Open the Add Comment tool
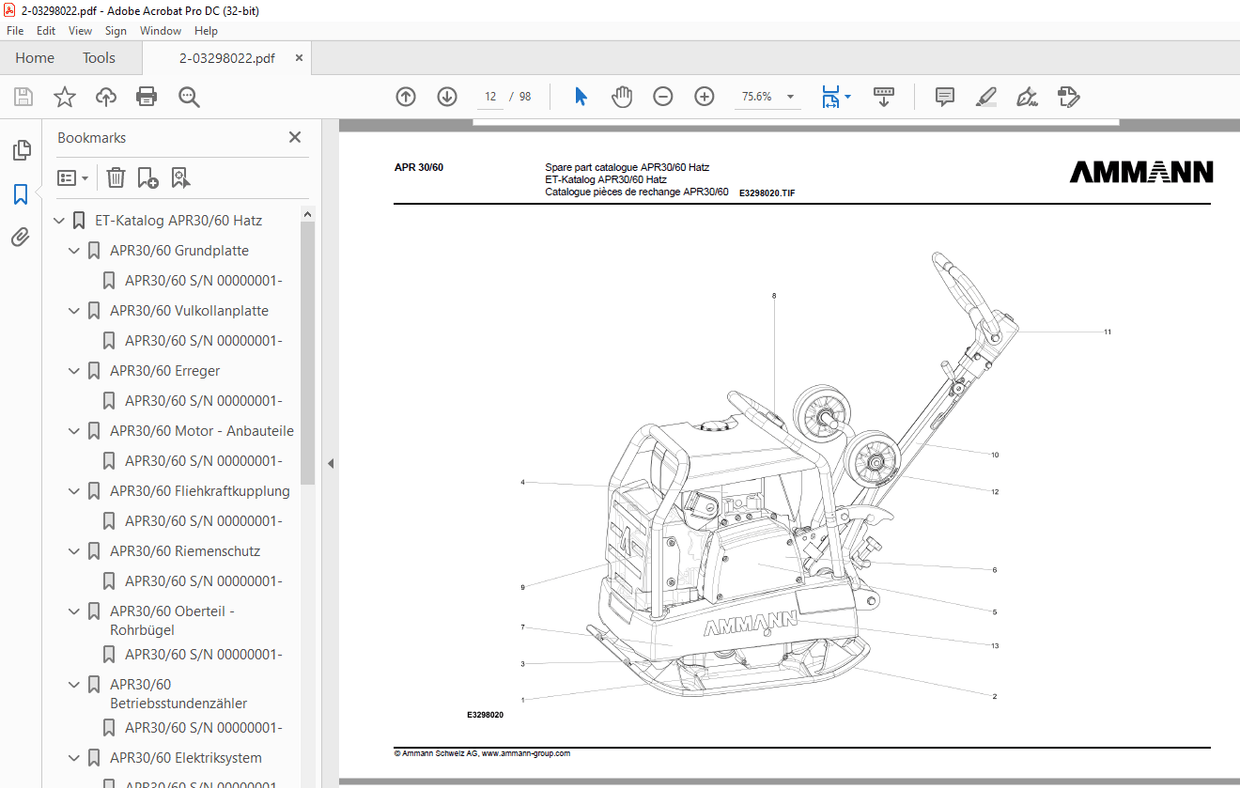 click(x=943, y=96)
